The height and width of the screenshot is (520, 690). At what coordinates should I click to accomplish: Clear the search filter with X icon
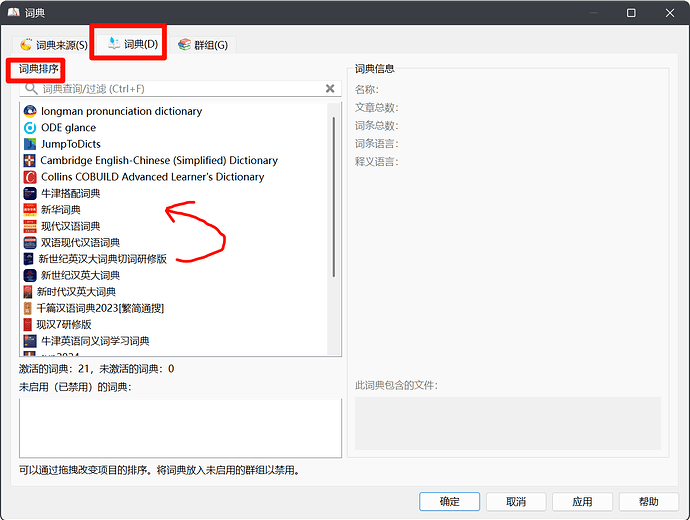tap(330, 89)
